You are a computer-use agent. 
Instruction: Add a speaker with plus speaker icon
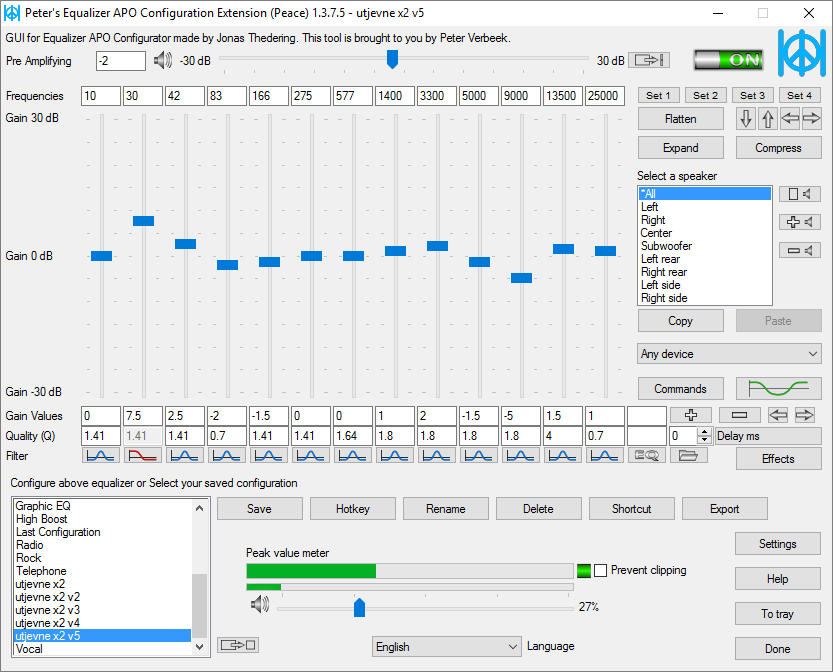pos(800,222)
